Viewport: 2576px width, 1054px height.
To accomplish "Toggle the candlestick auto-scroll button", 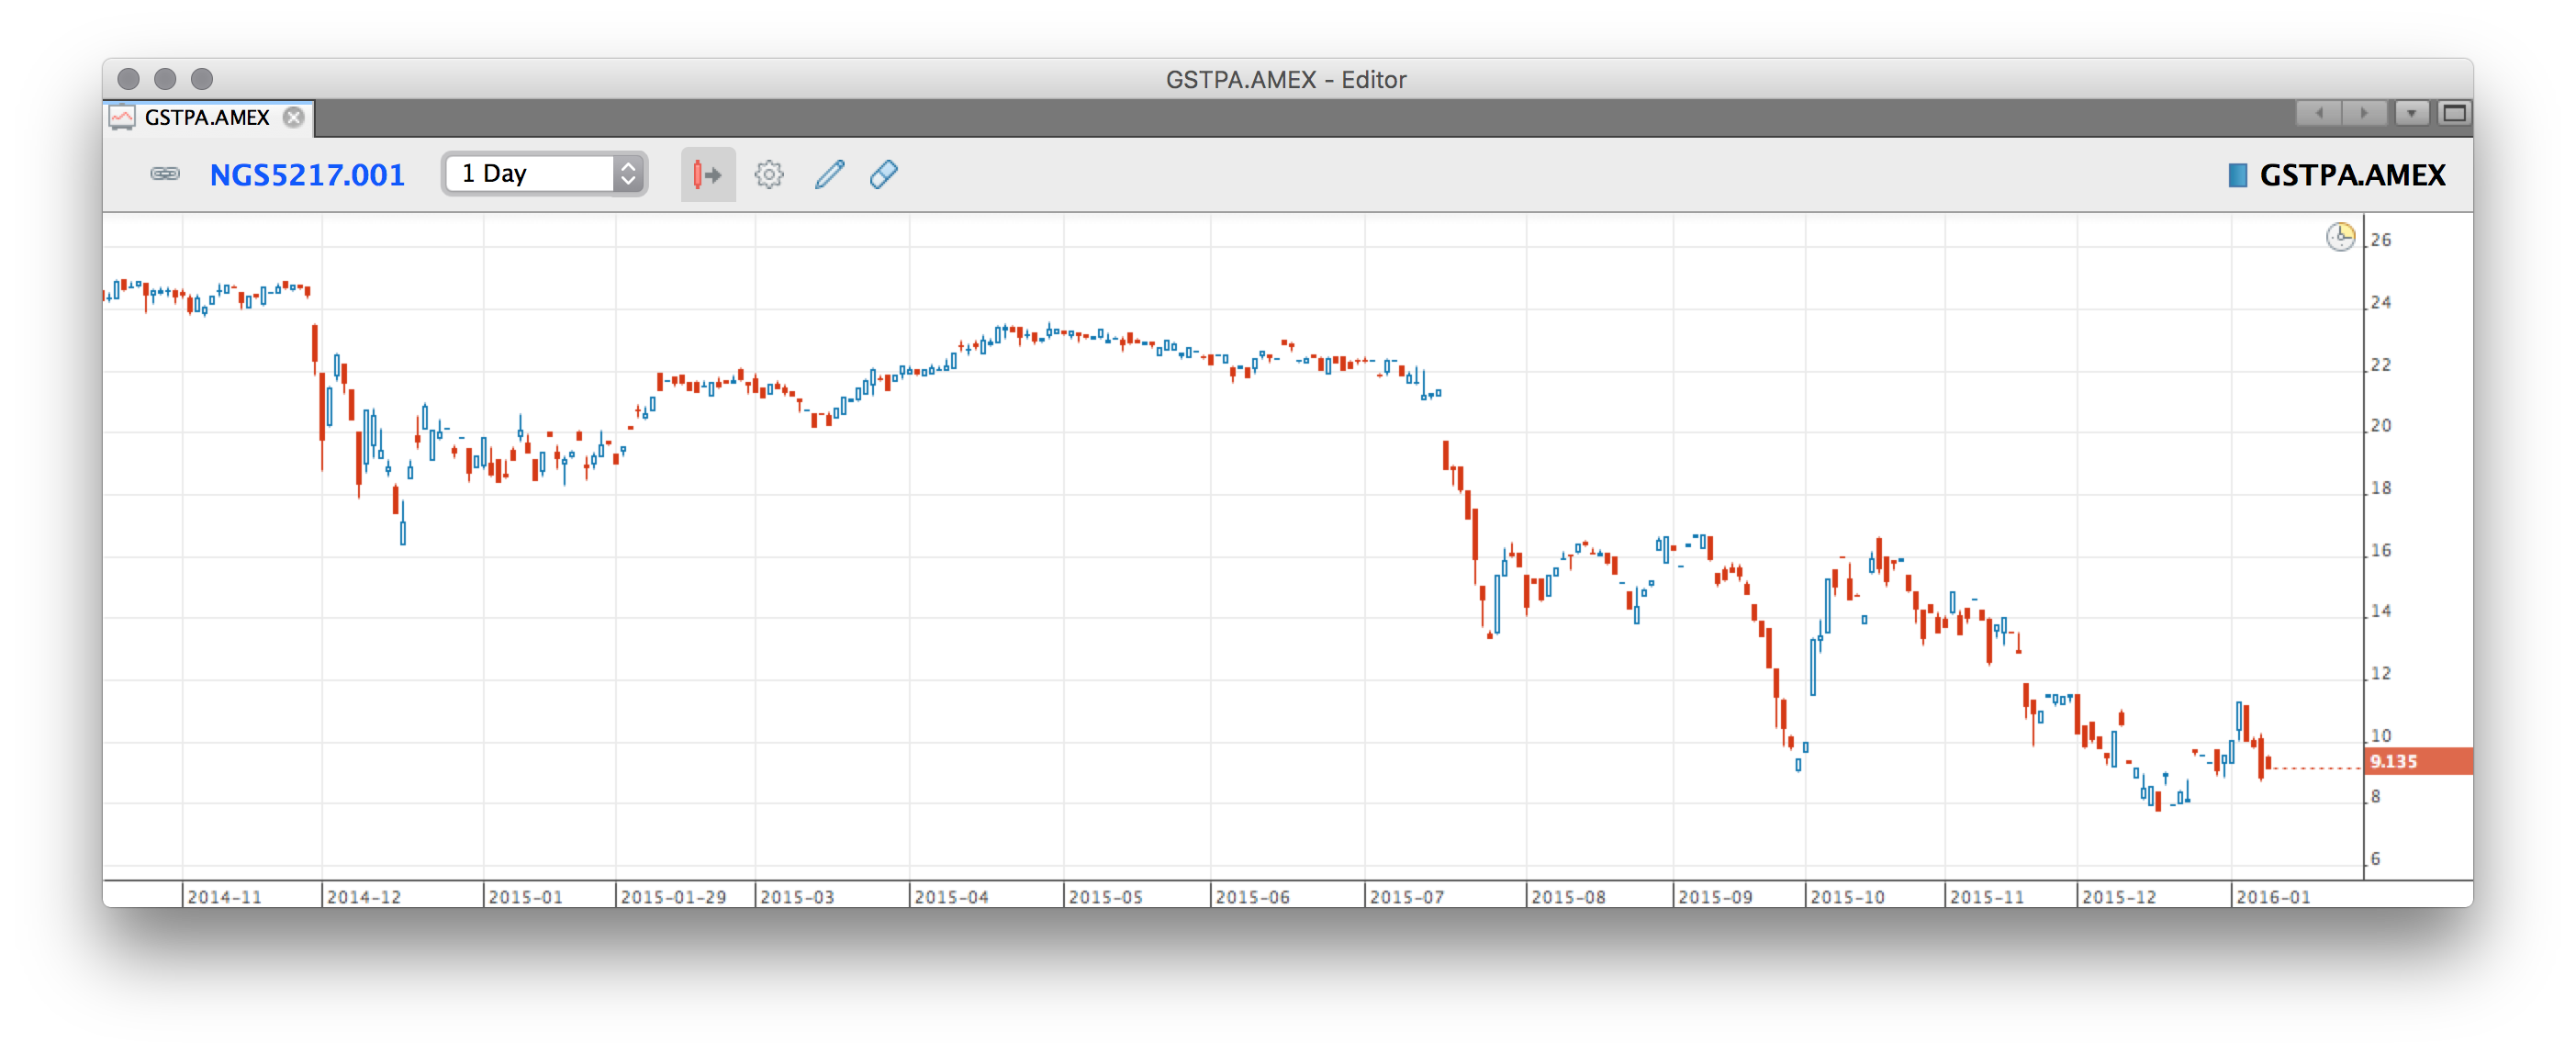I will 708,175.
